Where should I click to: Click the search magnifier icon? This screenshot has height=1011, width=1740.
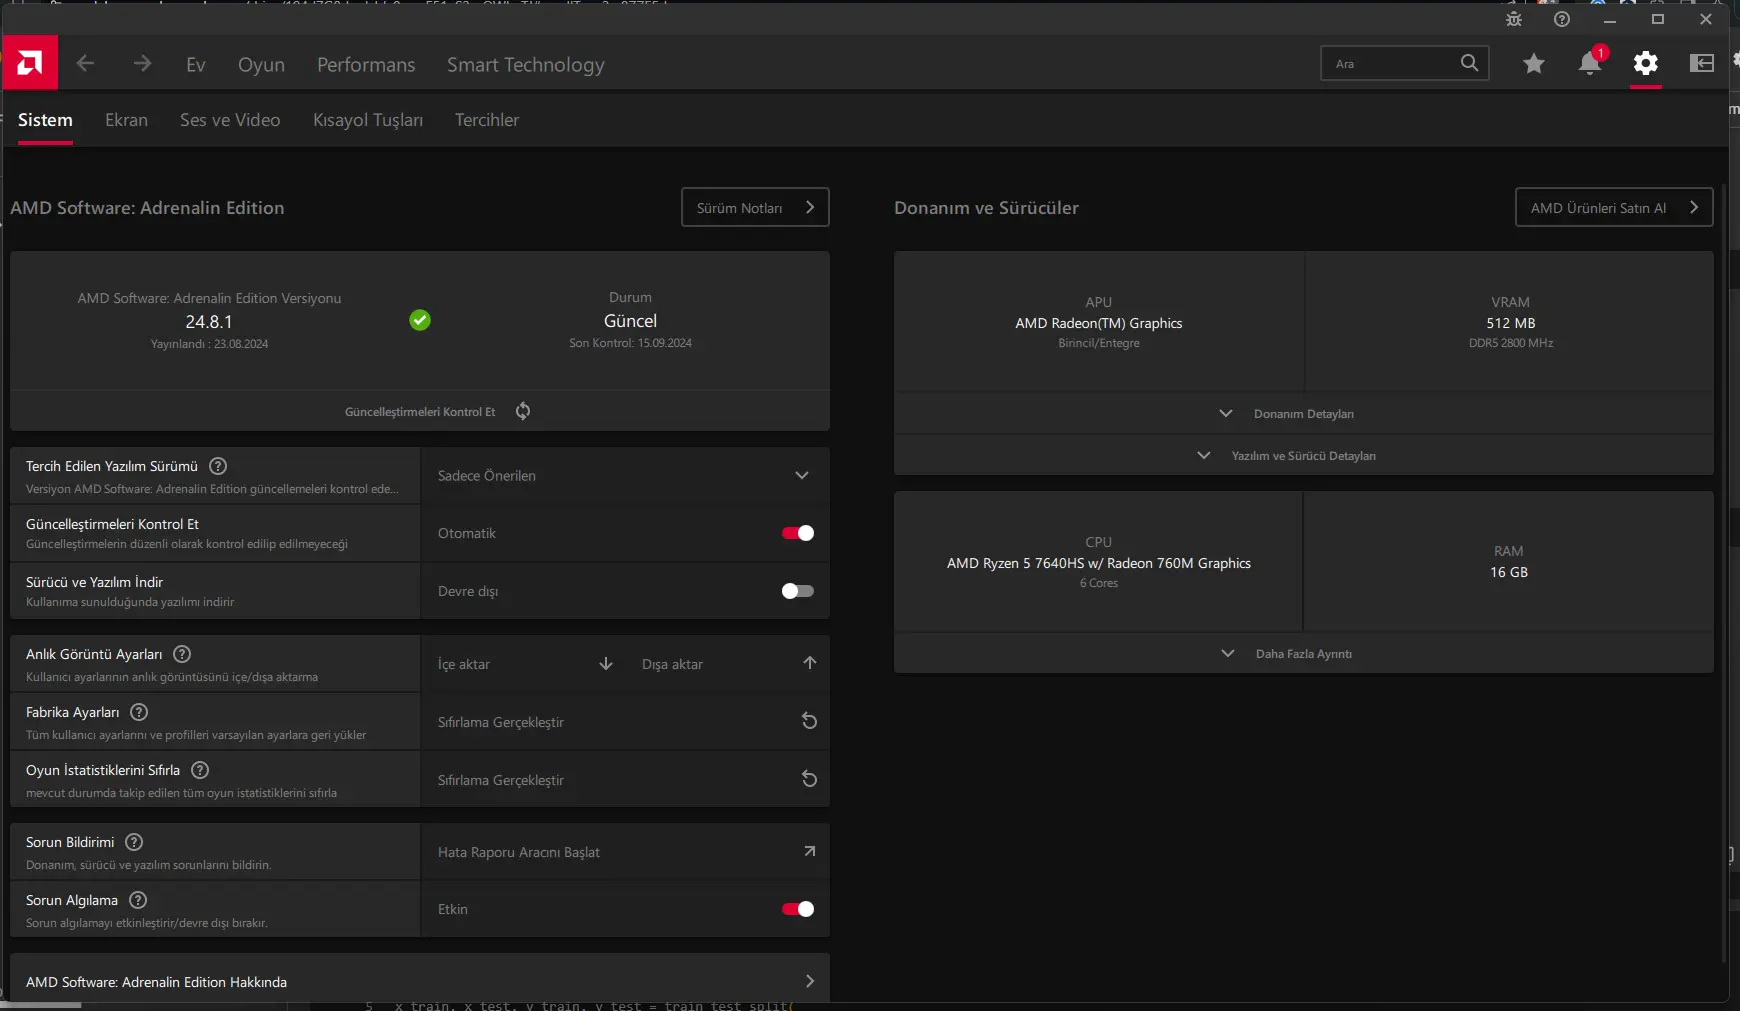coord(1469,63)
